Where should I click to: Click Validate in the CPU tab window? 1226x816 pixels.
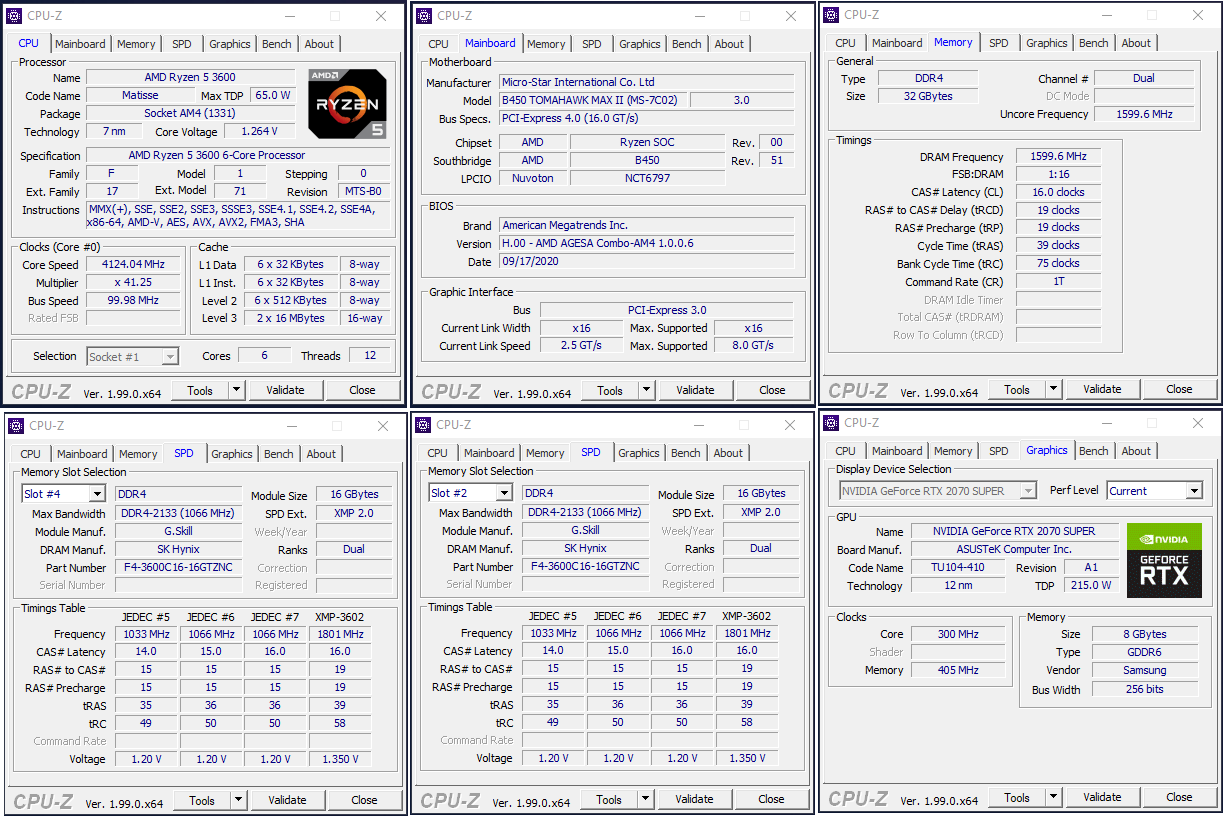[285, 390]
